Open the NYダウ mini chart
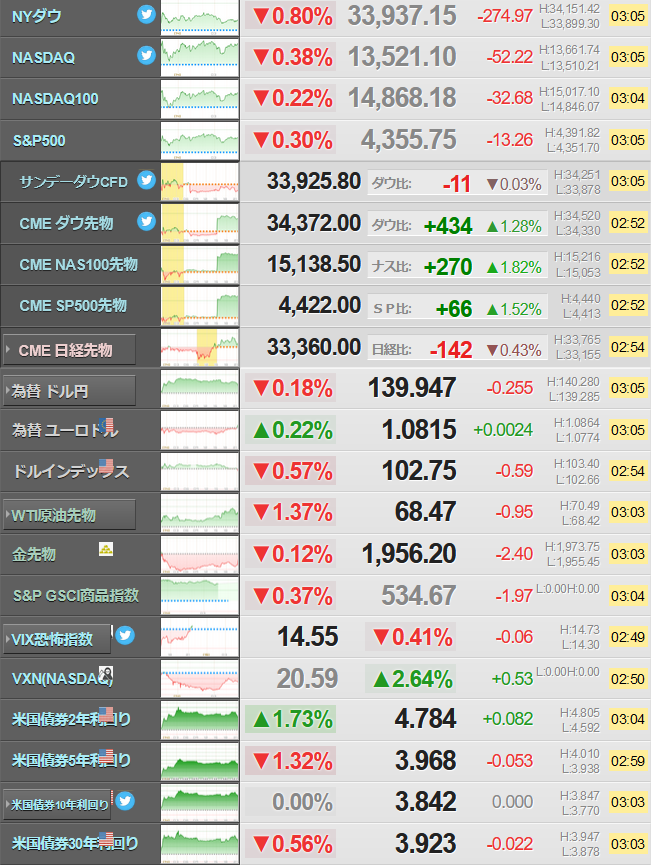The width and height of the screenshot is (652, 865). click(x=200, y=18)
